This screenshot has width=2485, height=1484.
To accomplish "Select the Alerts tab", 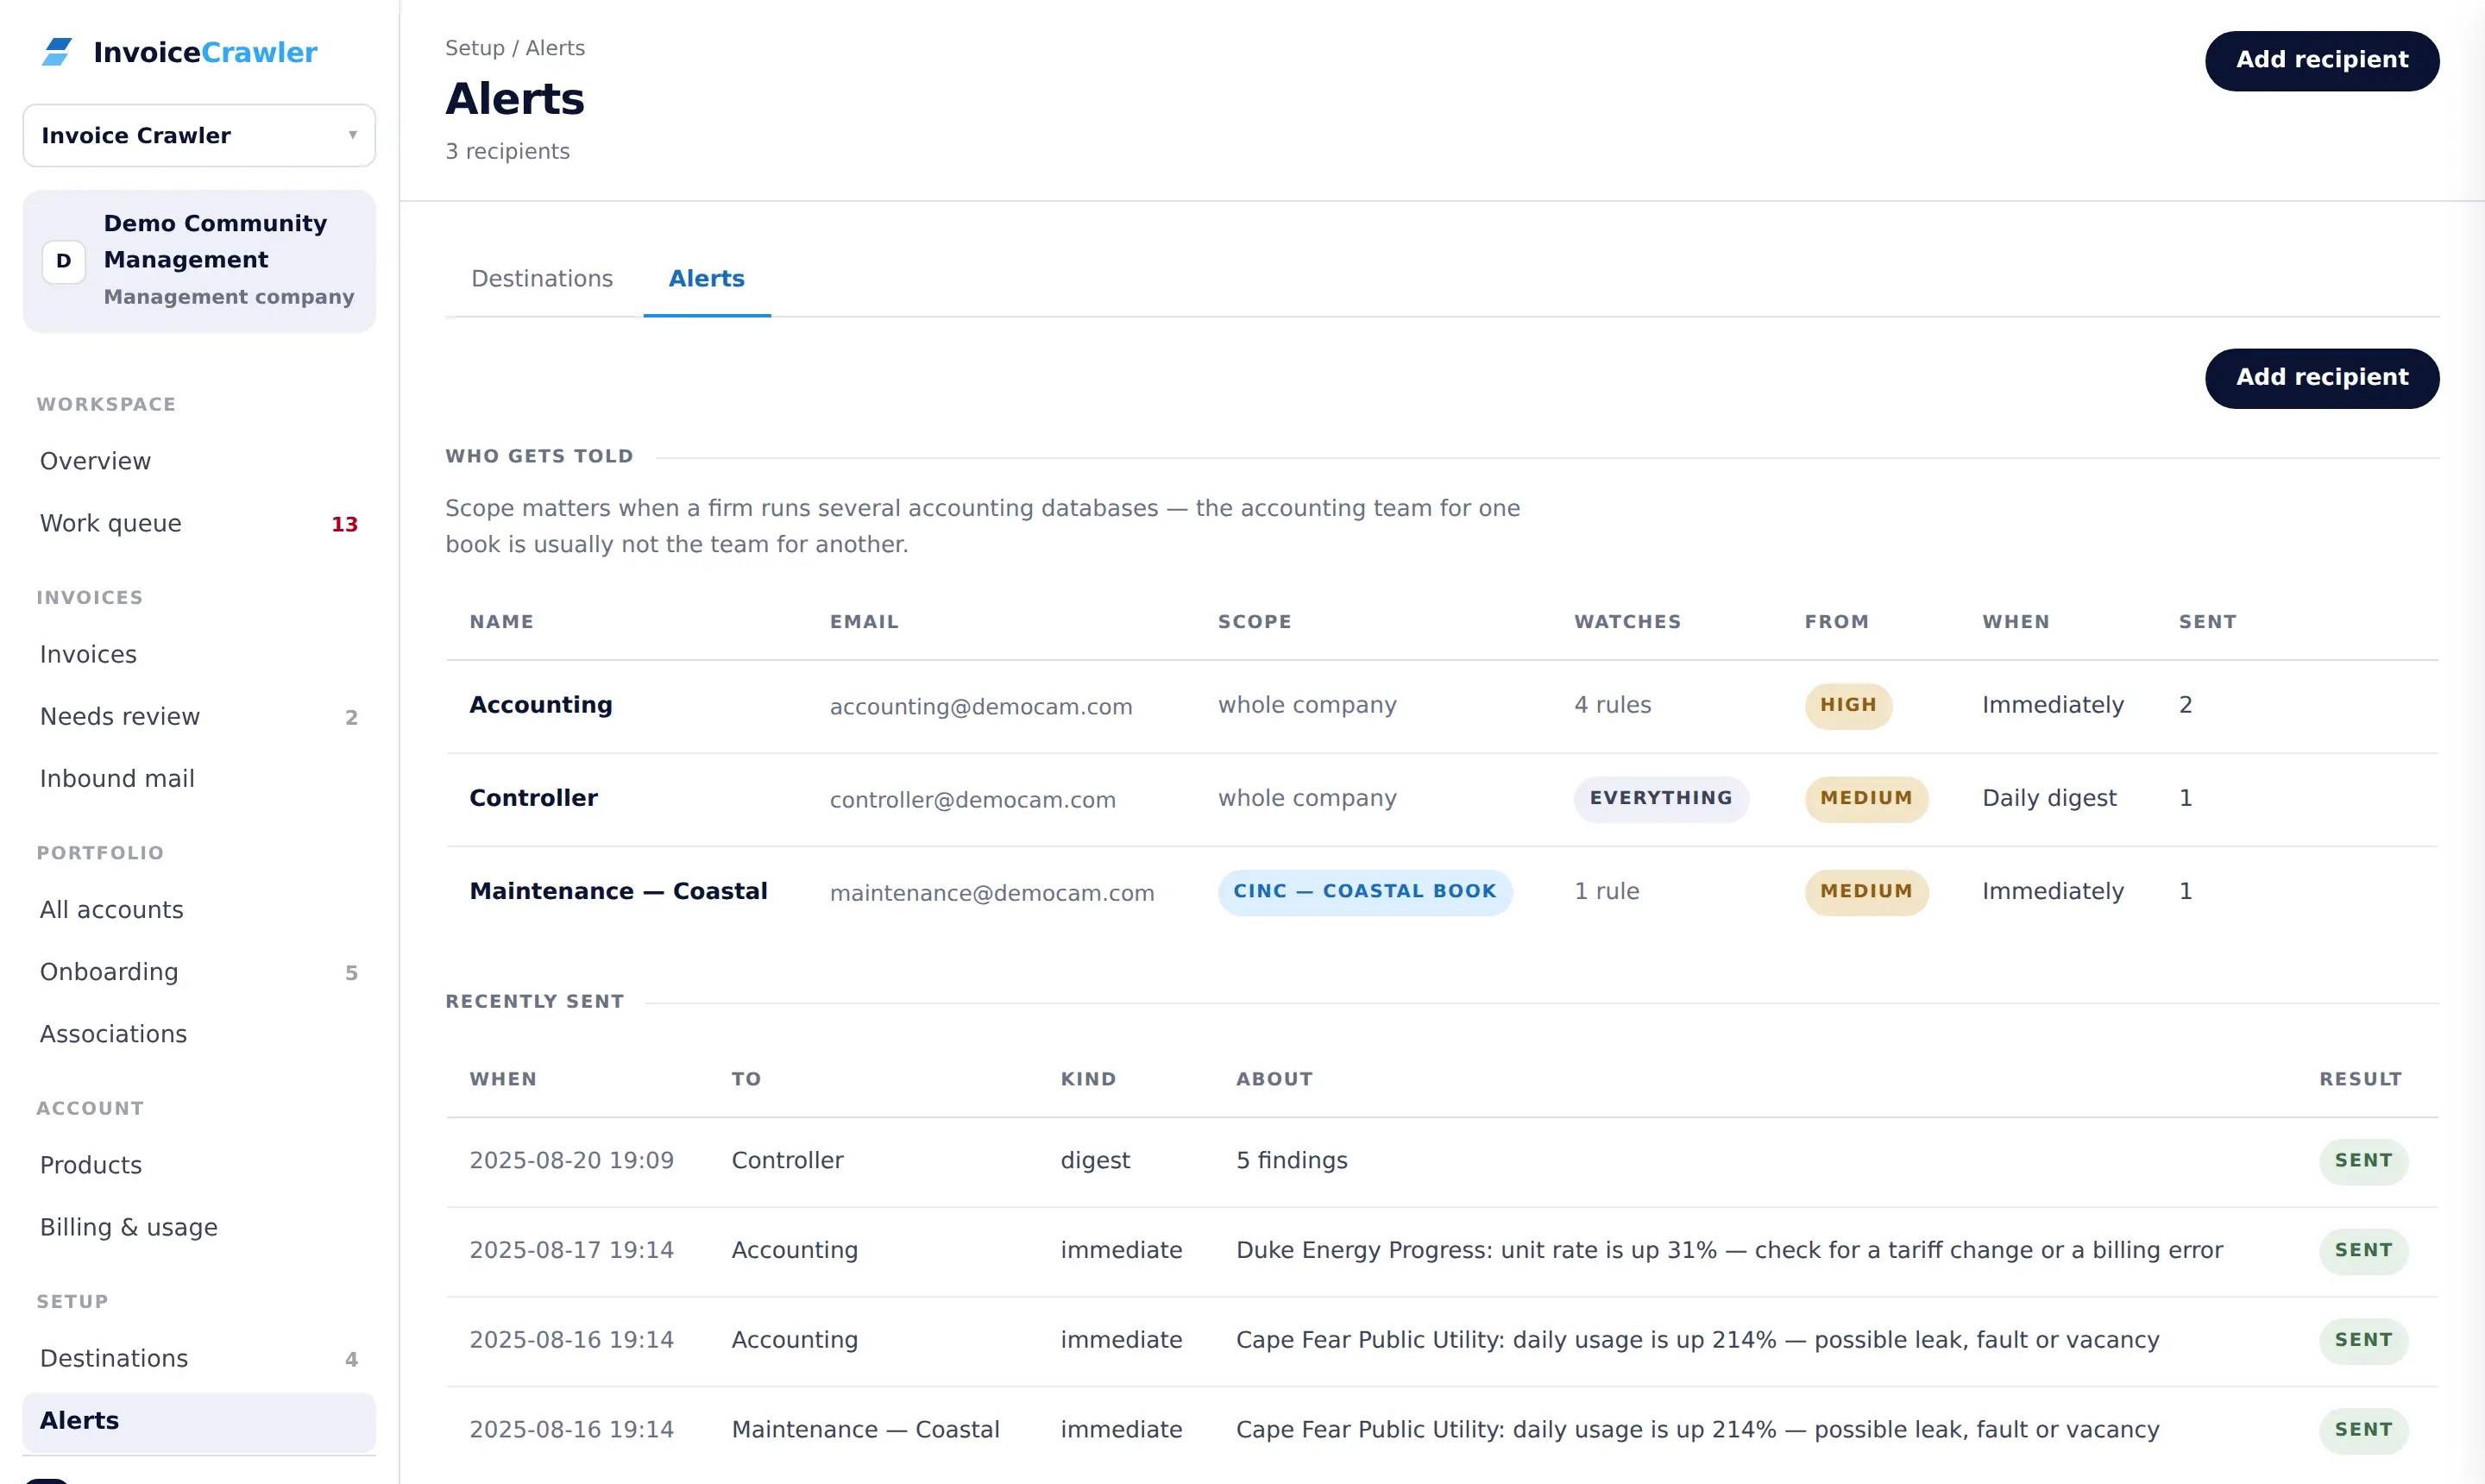I will point(707,279).
